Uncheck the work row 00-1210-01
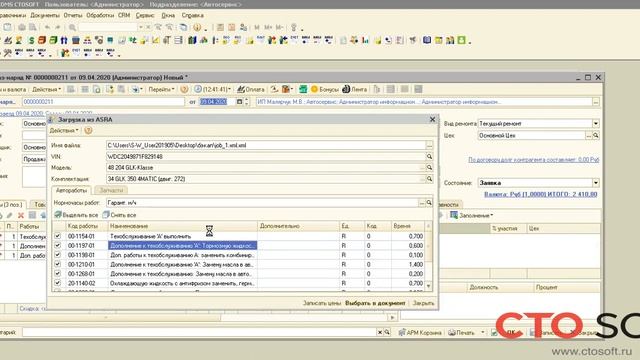Screen dimensions: 640x360 click(58, 264)
